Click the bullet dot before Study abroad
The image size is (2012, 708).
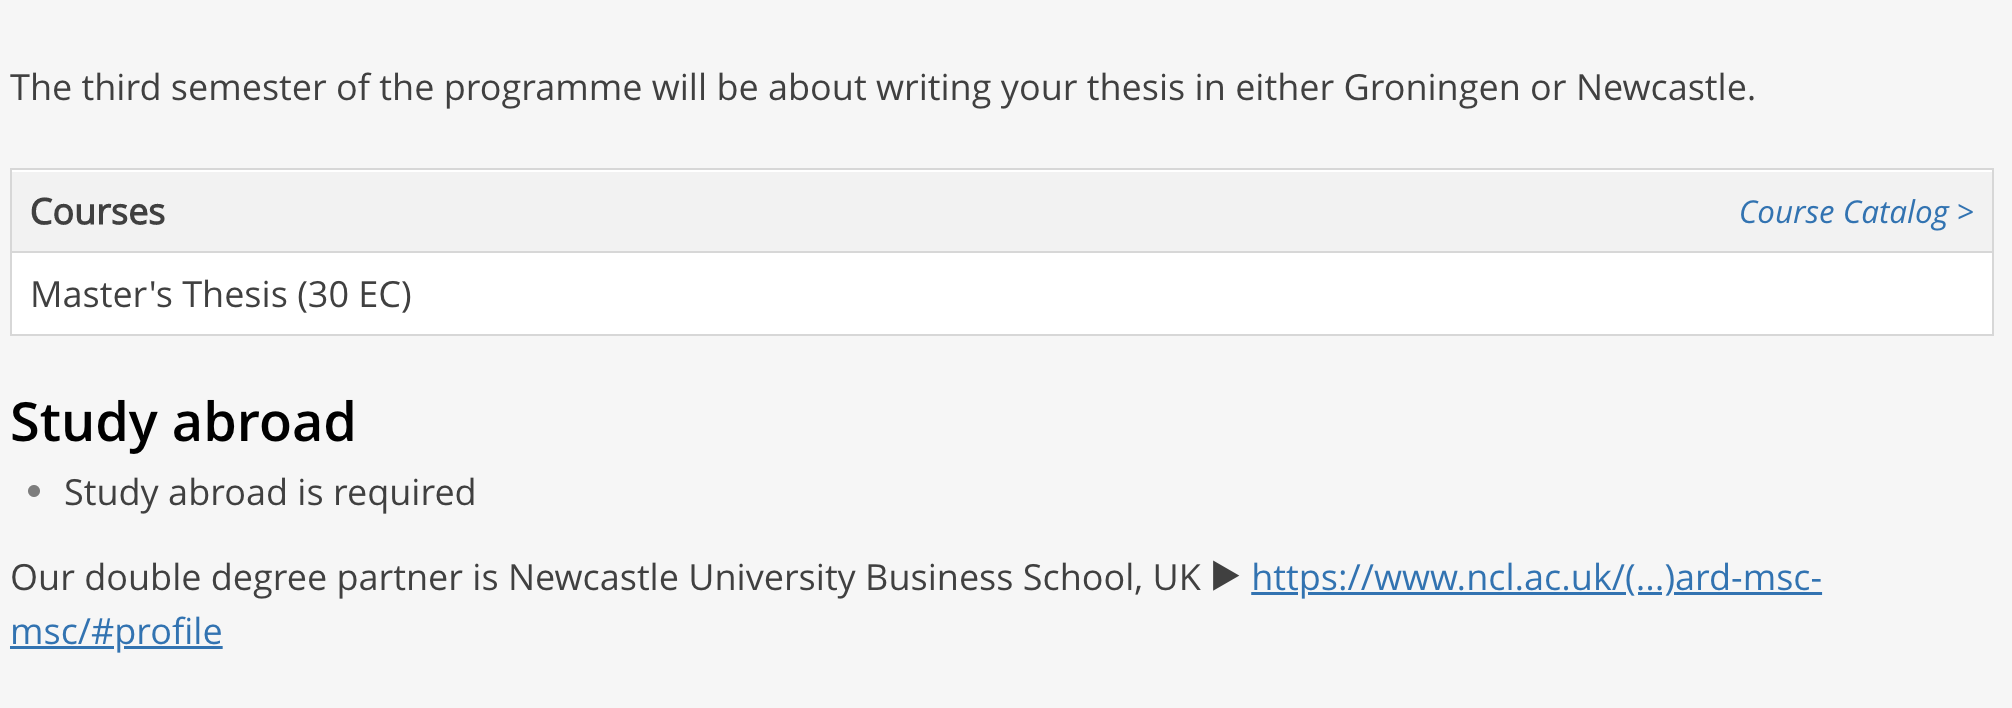click(x=35, y=491)
